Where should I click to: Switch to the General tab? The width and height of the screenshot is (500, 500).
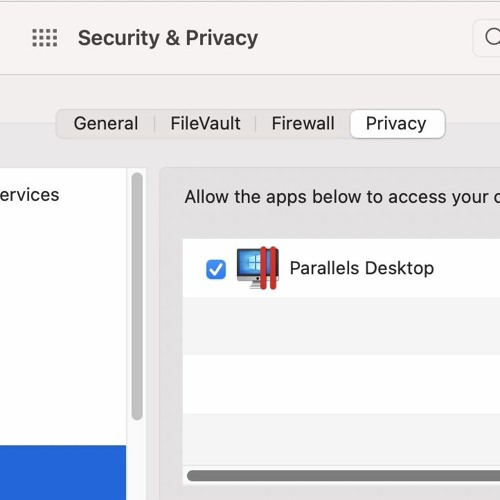[106, 123]
